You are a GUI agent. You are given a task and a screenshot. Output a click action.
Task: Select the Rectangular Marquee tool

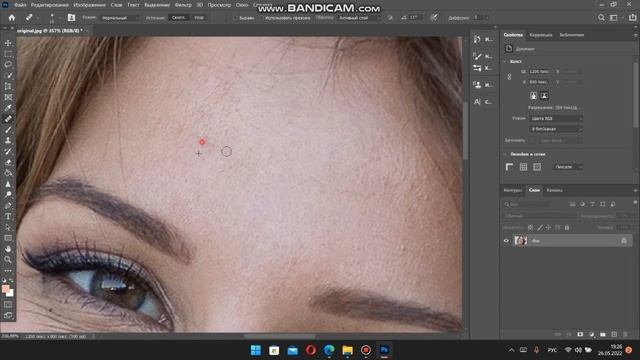8,54
